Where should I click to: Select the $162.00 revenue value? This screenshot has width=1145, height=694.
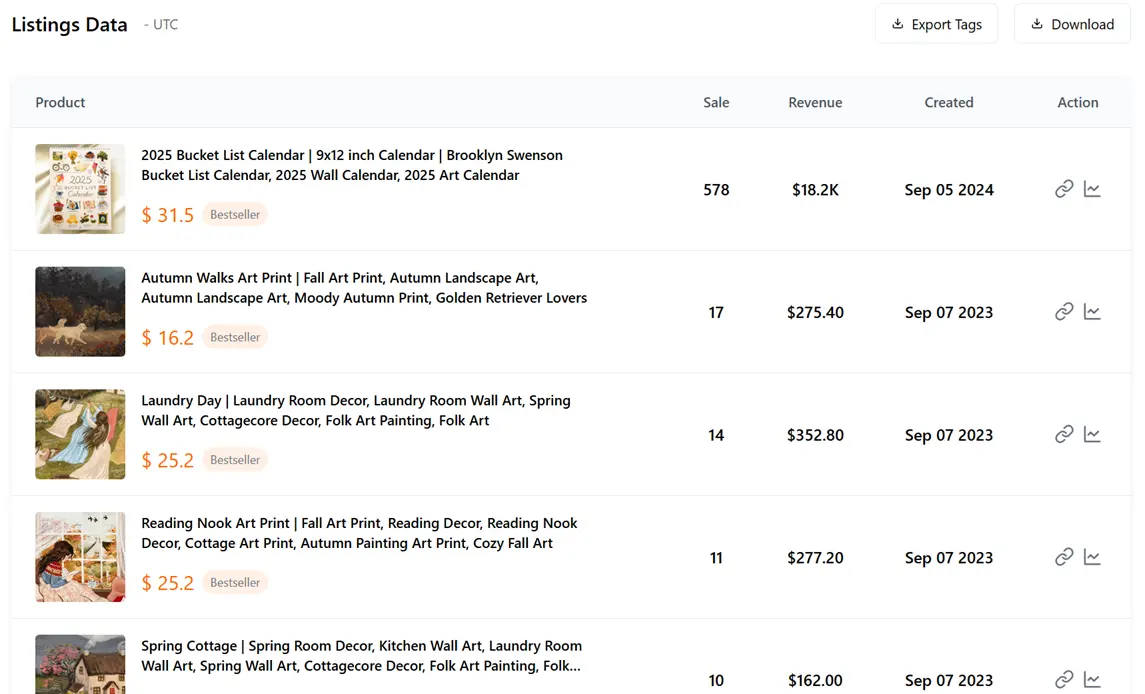(x=815, y=681)
